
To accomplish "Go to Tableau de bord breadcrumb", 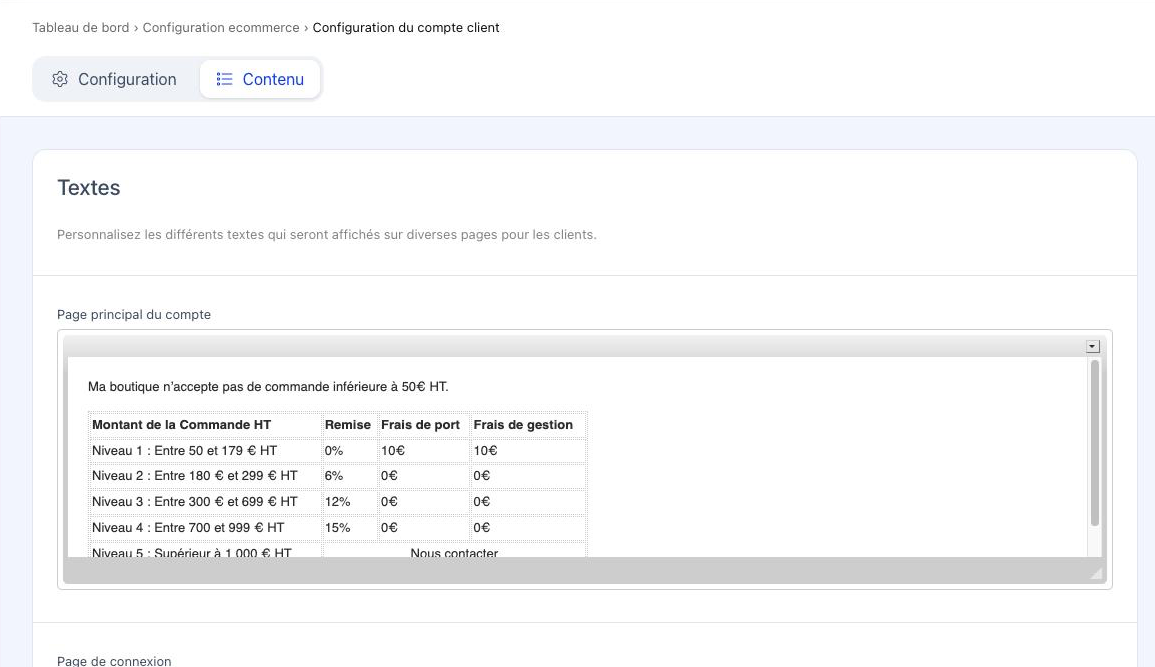I will [x=80, y=27].
